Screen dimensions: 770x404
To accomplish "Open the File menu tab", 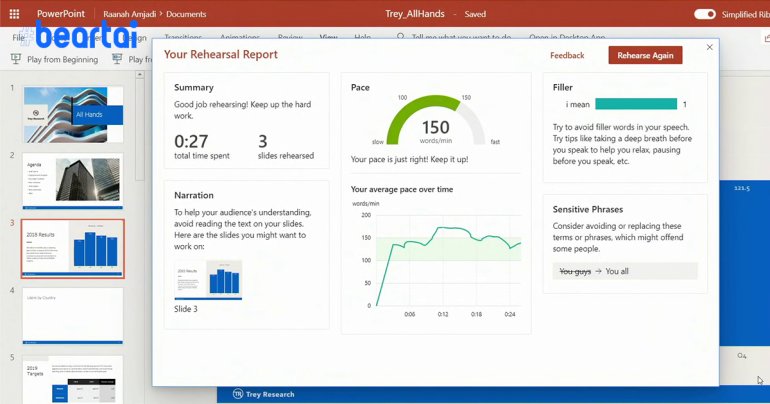I will (19, 37).
